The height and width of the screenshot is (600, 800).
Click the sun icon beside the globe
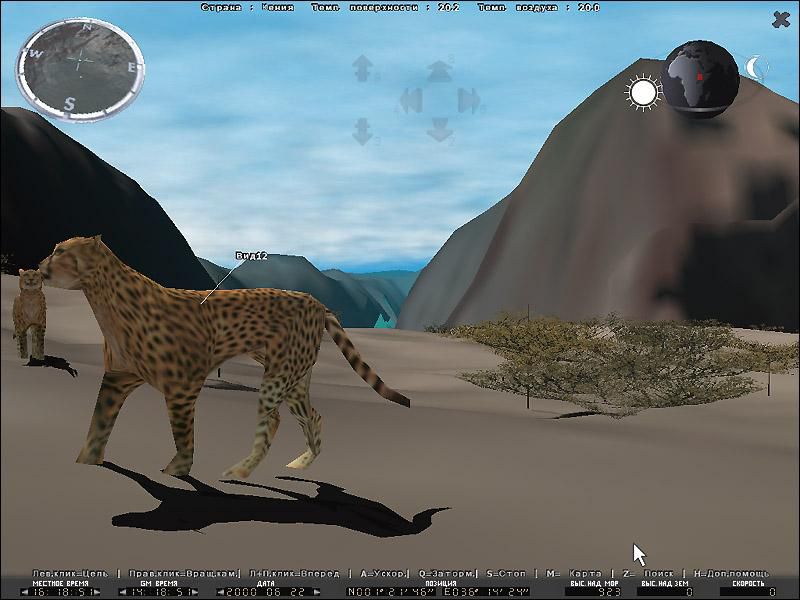(x=643, y=93)
